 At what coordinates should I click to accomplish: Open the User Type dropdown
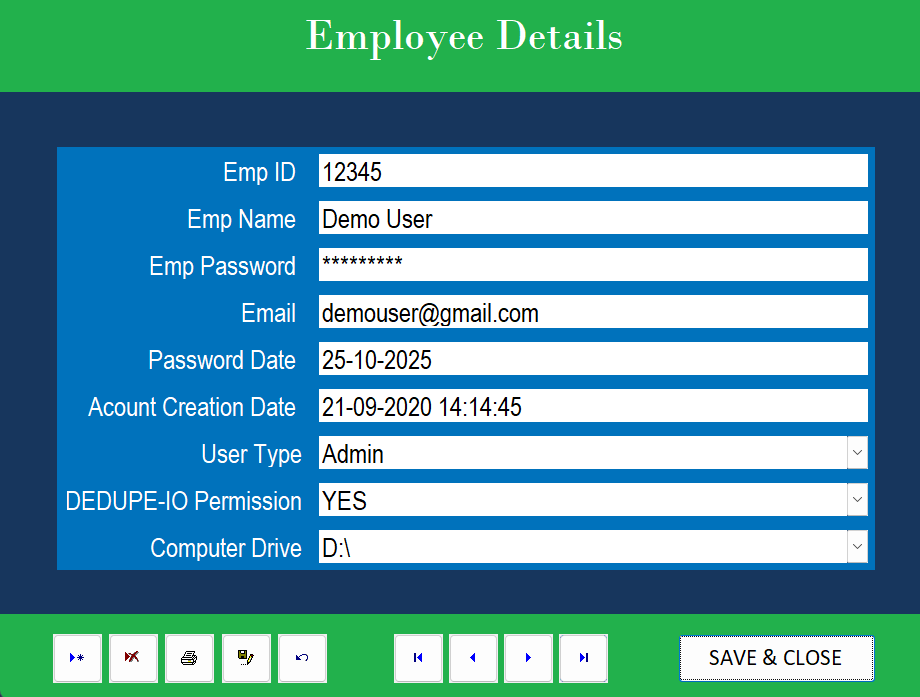(x=857, y=453)
